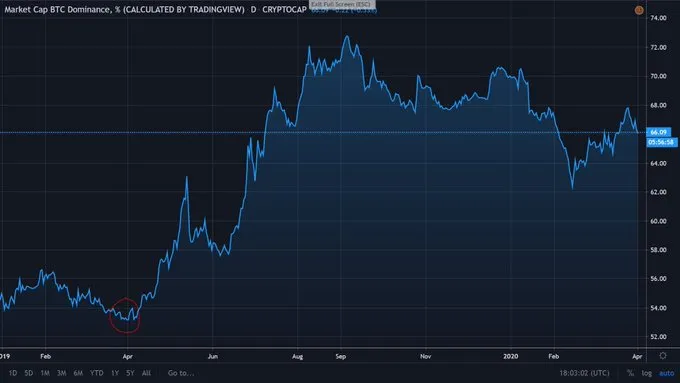The width and height of the screenshot is (680, 383).
Task: Click the current price label 66.09
Action: (x=658, y=132)
